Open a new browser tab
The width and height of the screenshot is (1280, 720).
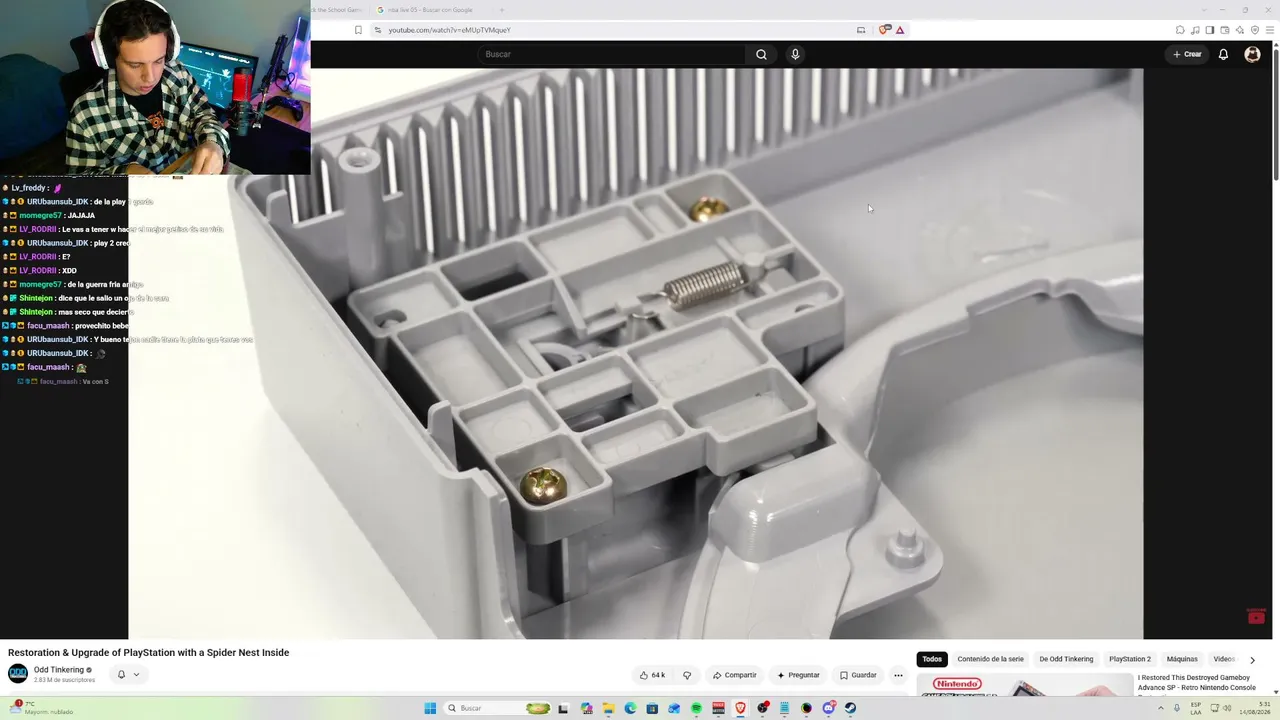click(502, 10)
